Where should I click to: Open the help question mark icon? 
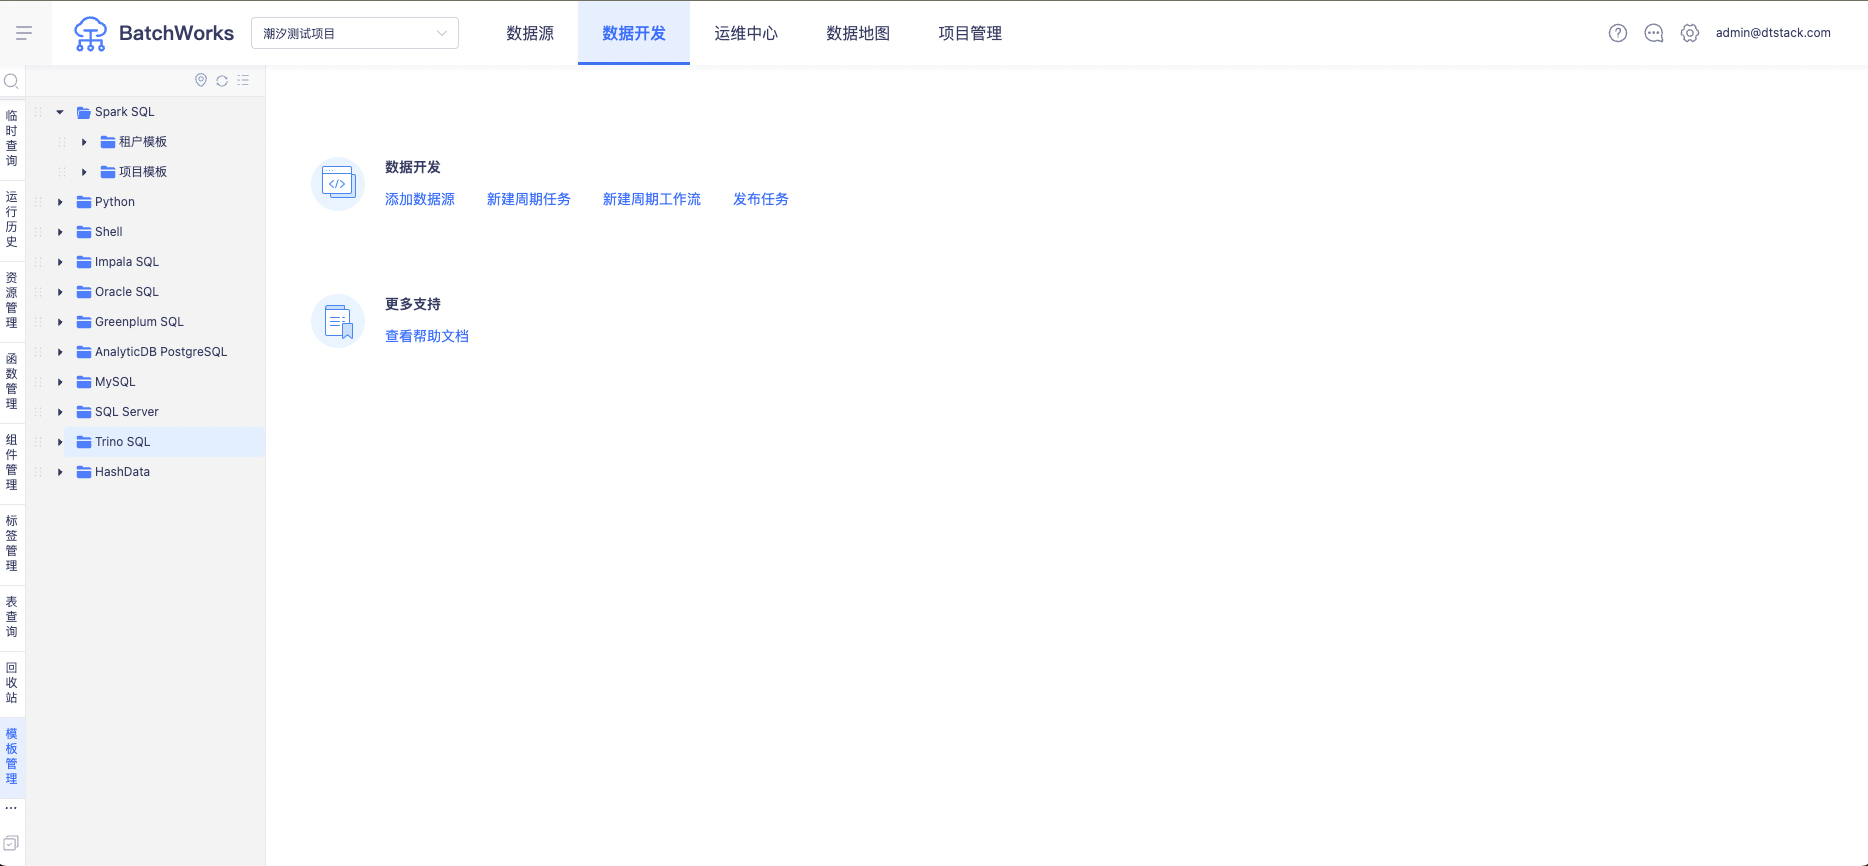[1617, 33]
